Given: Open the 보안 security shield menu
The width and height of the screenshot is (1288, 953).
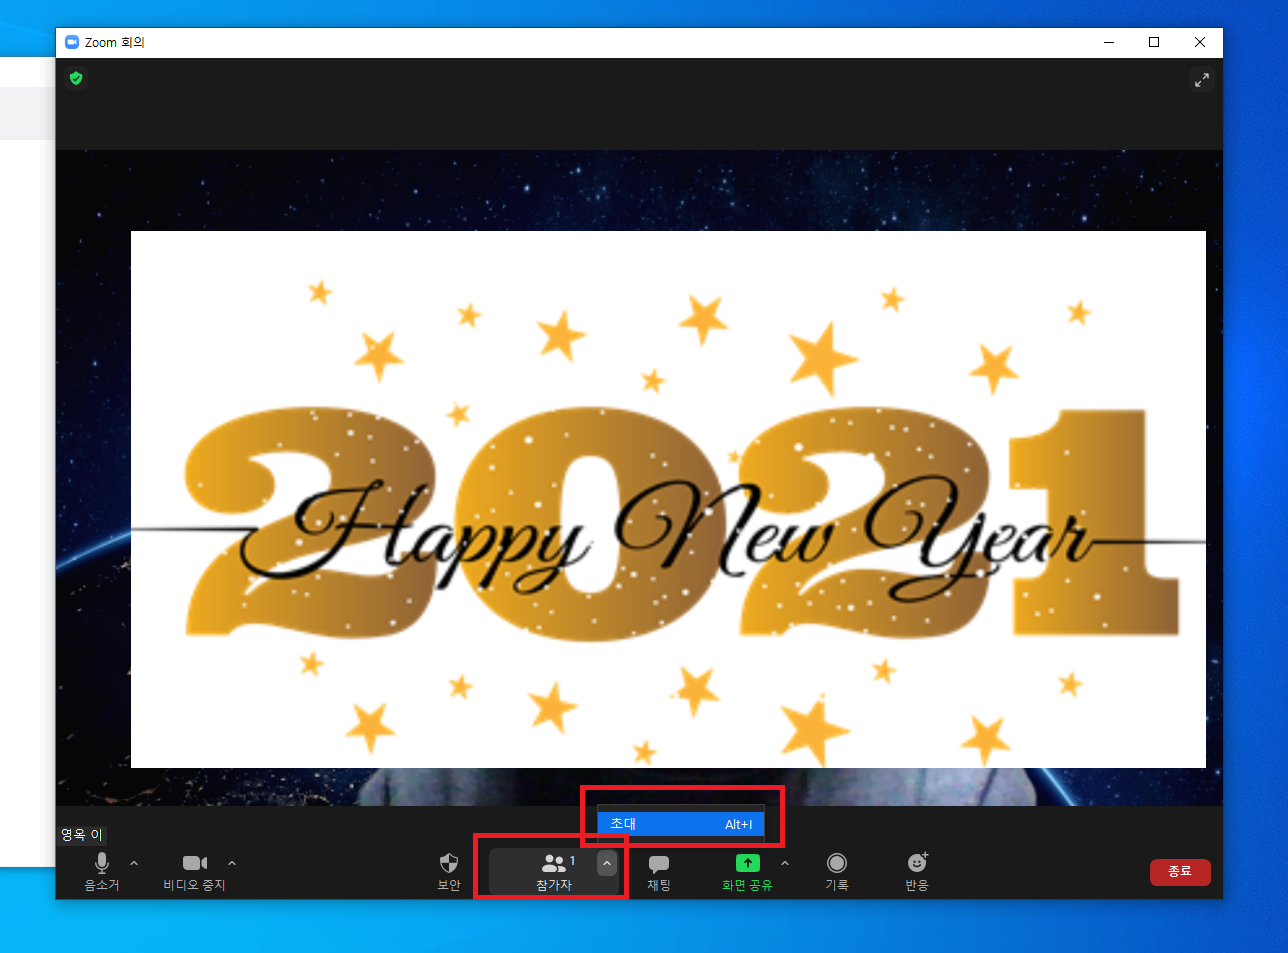Looking at the screenshot, I should click(x=449, y=871).
